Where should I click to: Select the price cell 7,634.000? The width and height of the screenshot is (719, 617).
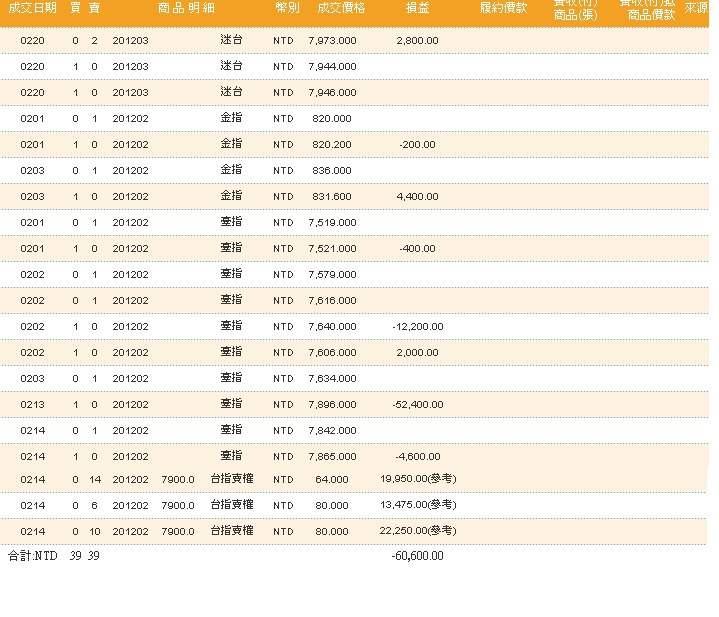coord(332,379)
